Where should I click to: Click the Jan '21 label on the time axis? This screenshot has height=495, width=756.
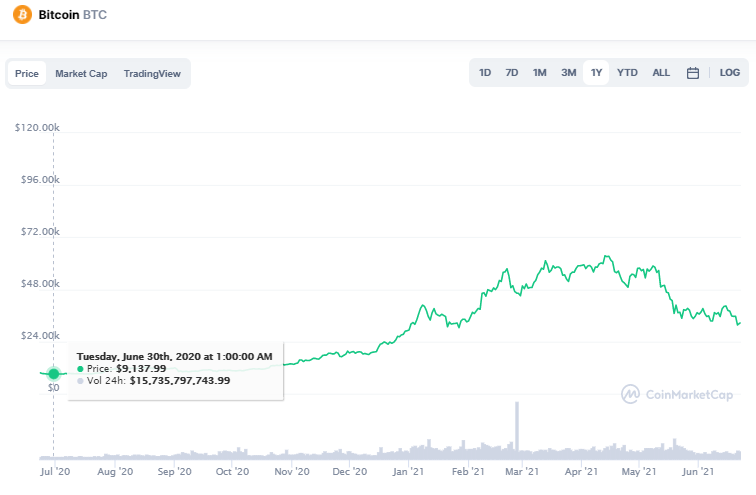(x=408, y=471)
